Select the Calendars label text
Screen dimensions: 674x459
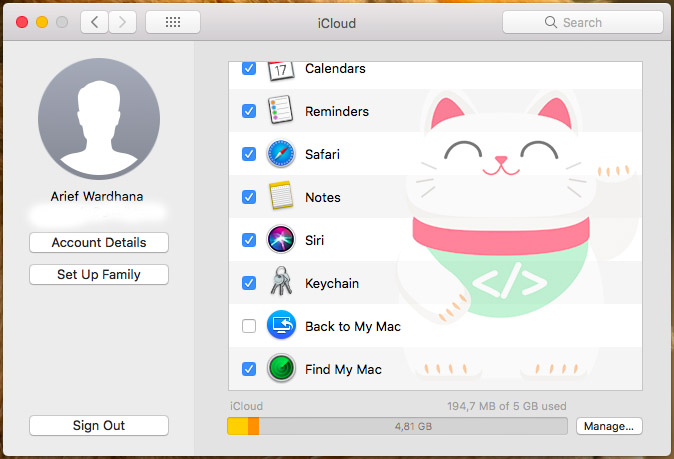[335, 68]
